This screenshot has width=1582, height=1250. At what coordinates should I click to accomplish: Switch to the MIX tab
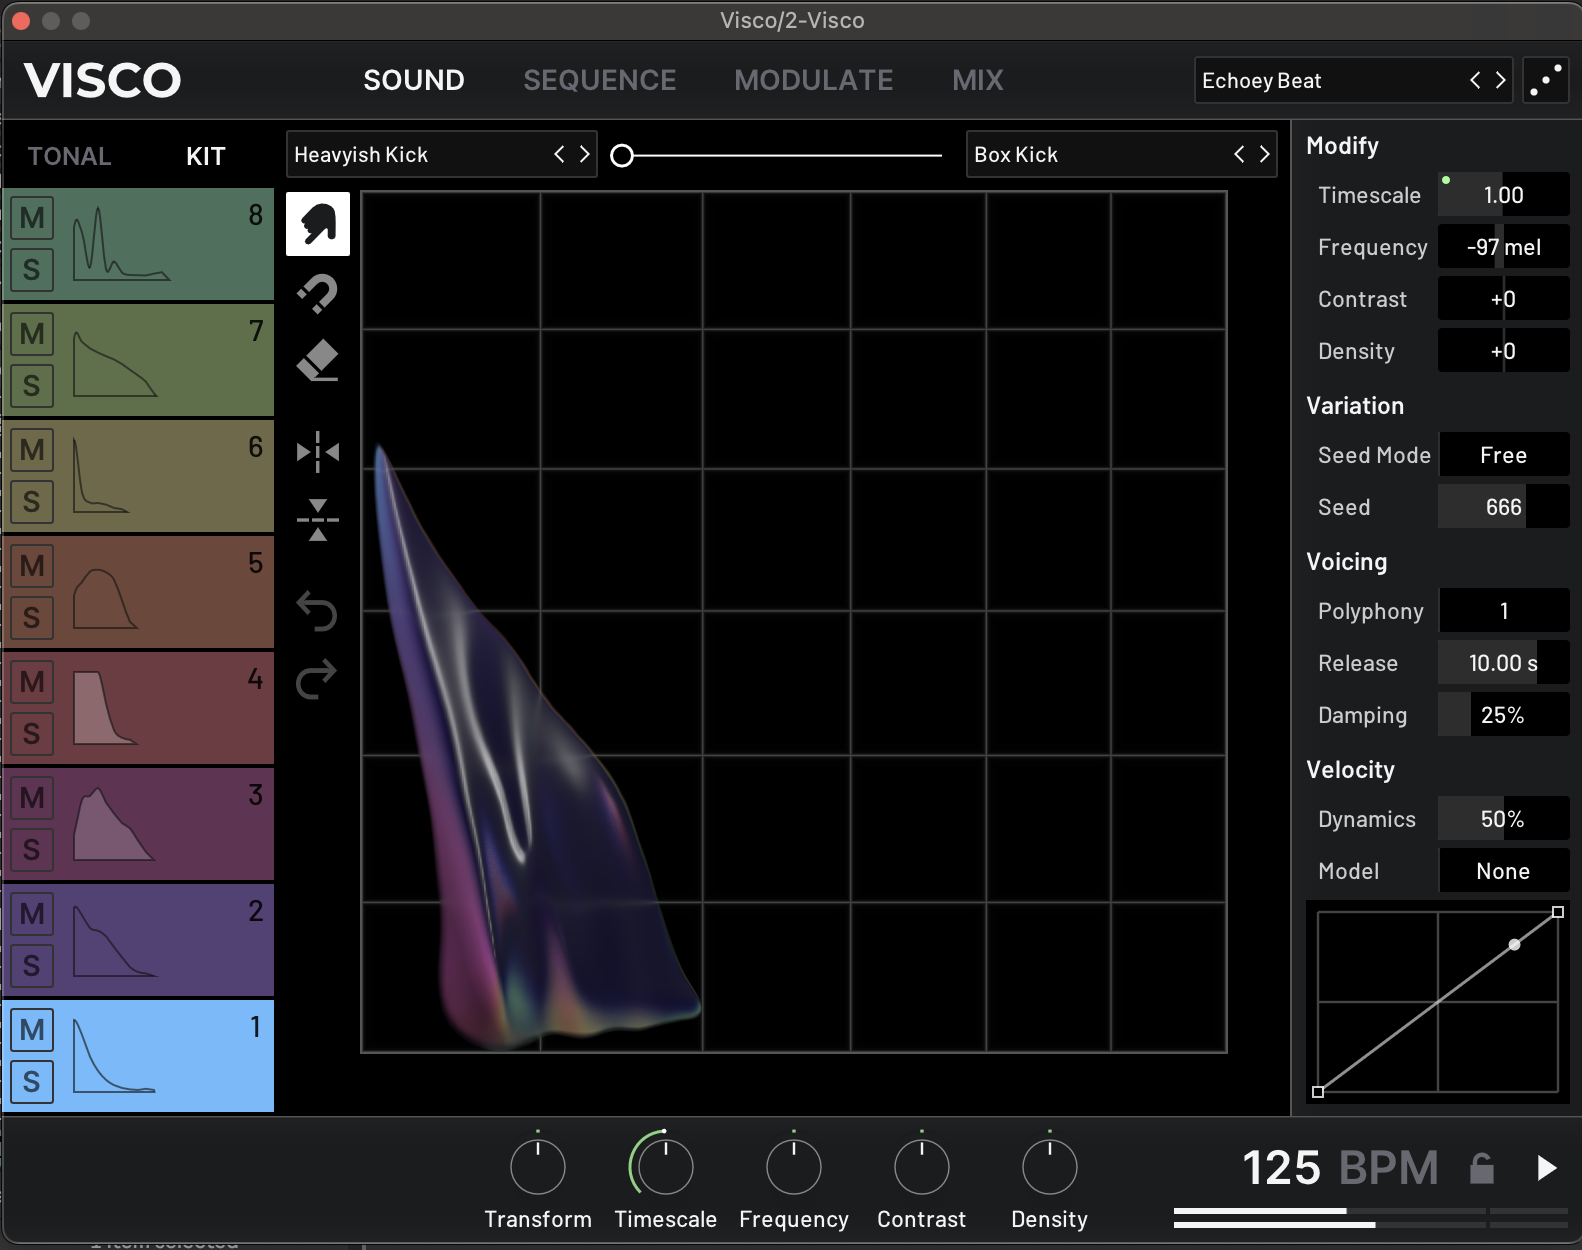pyautogui.click(x=978, y=80)
